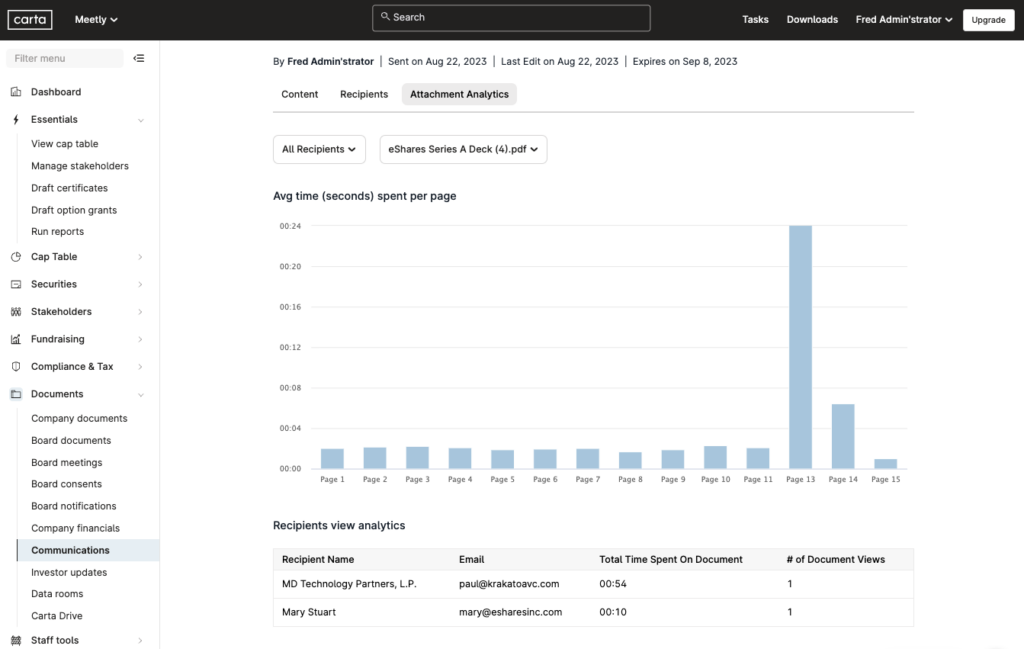Open the Meetly company switcher

click(x=95, y=18)
